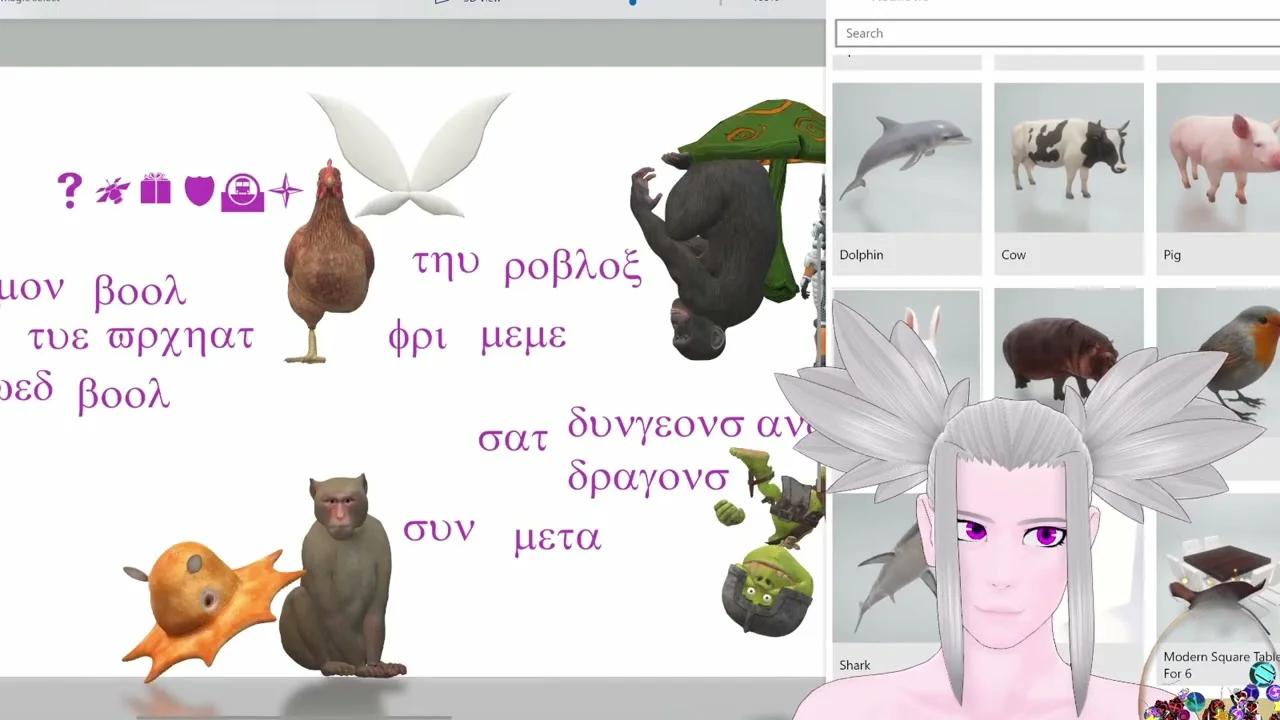The width and height of the screenshot is (1280, 720).
Task: Click the text 'μετα' on canvas
Action: pos(557,539)
